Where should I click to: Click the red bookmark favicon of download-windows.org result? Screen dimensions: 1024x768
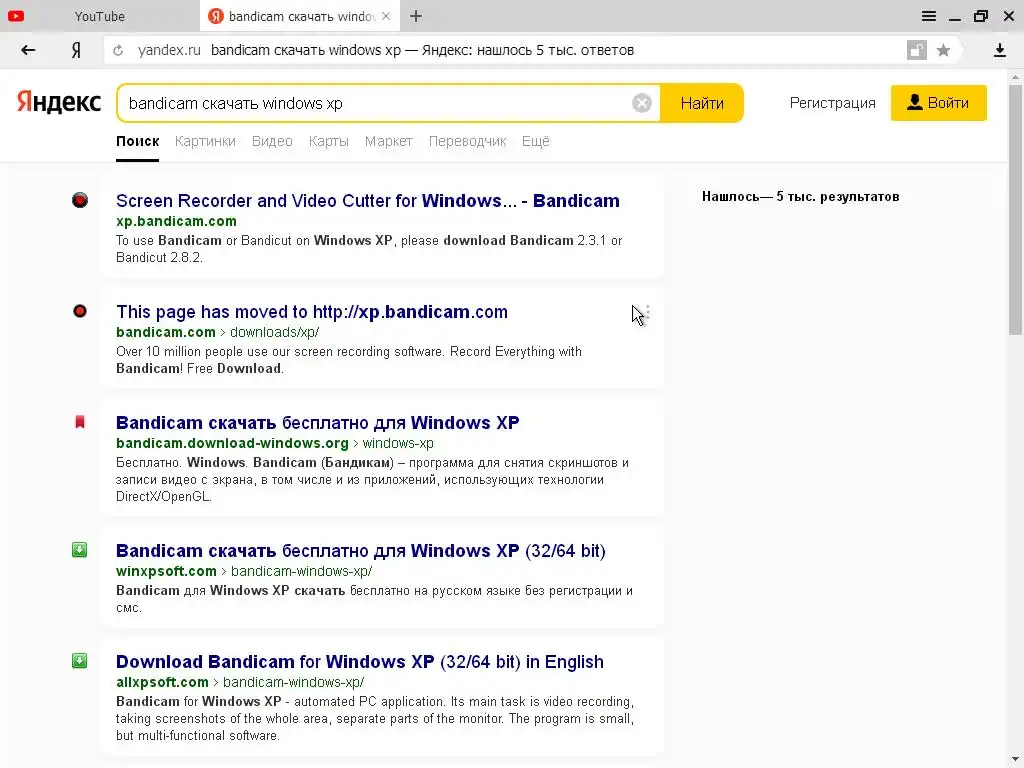pos(80,422)
